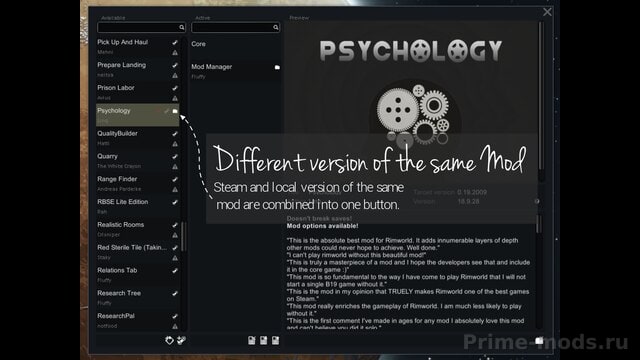The image size is (640, 360).
Task: Click checkmark icon on Research Tree row
Action: [175, 294]
